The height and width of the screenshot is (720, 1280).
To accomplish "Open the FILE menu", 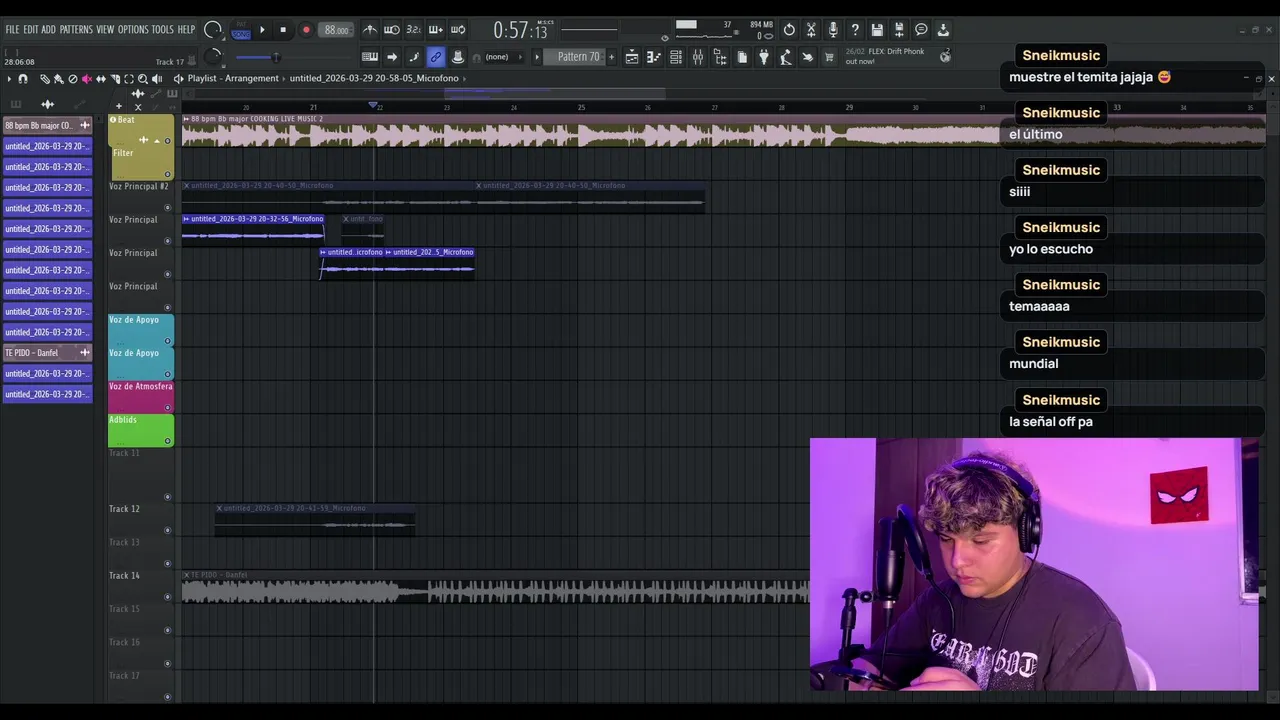I will 12,29.
